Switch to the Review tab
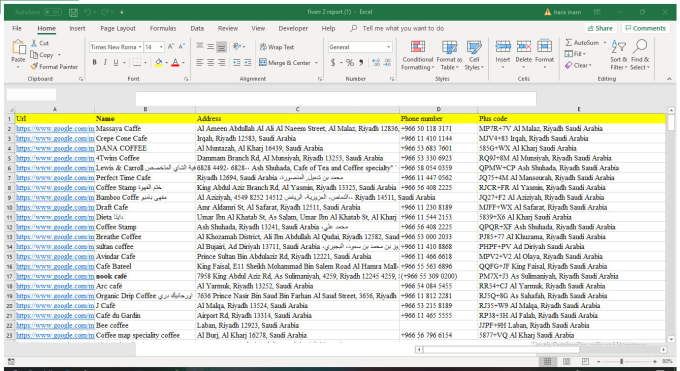The image size is (680, 371). pyautogui.click(x=228, y=28)
